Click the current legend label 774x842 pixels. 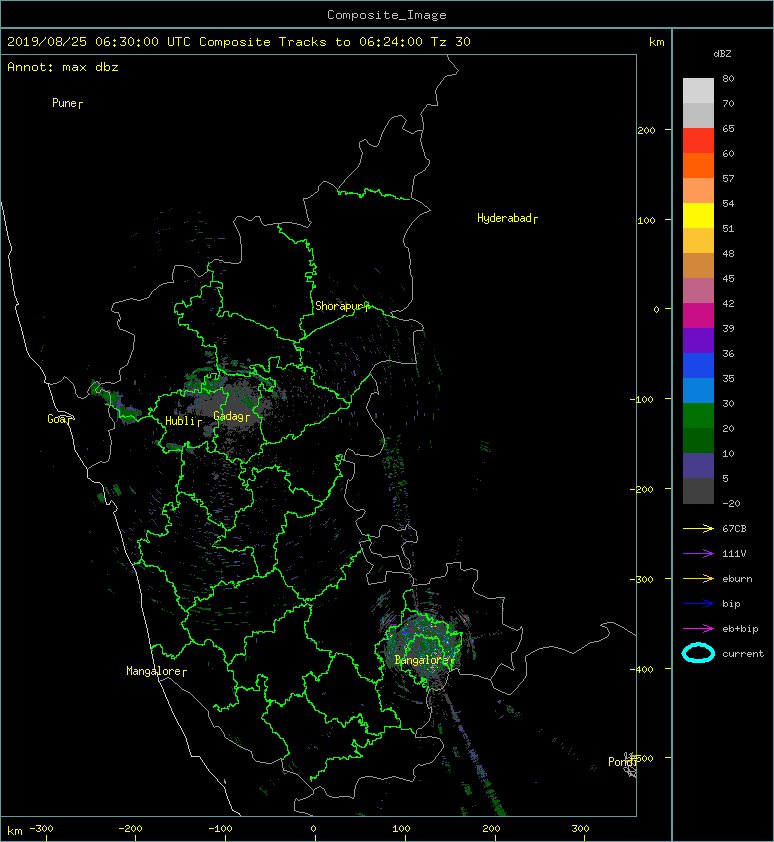pyautogui.click(x=743, y=654)
